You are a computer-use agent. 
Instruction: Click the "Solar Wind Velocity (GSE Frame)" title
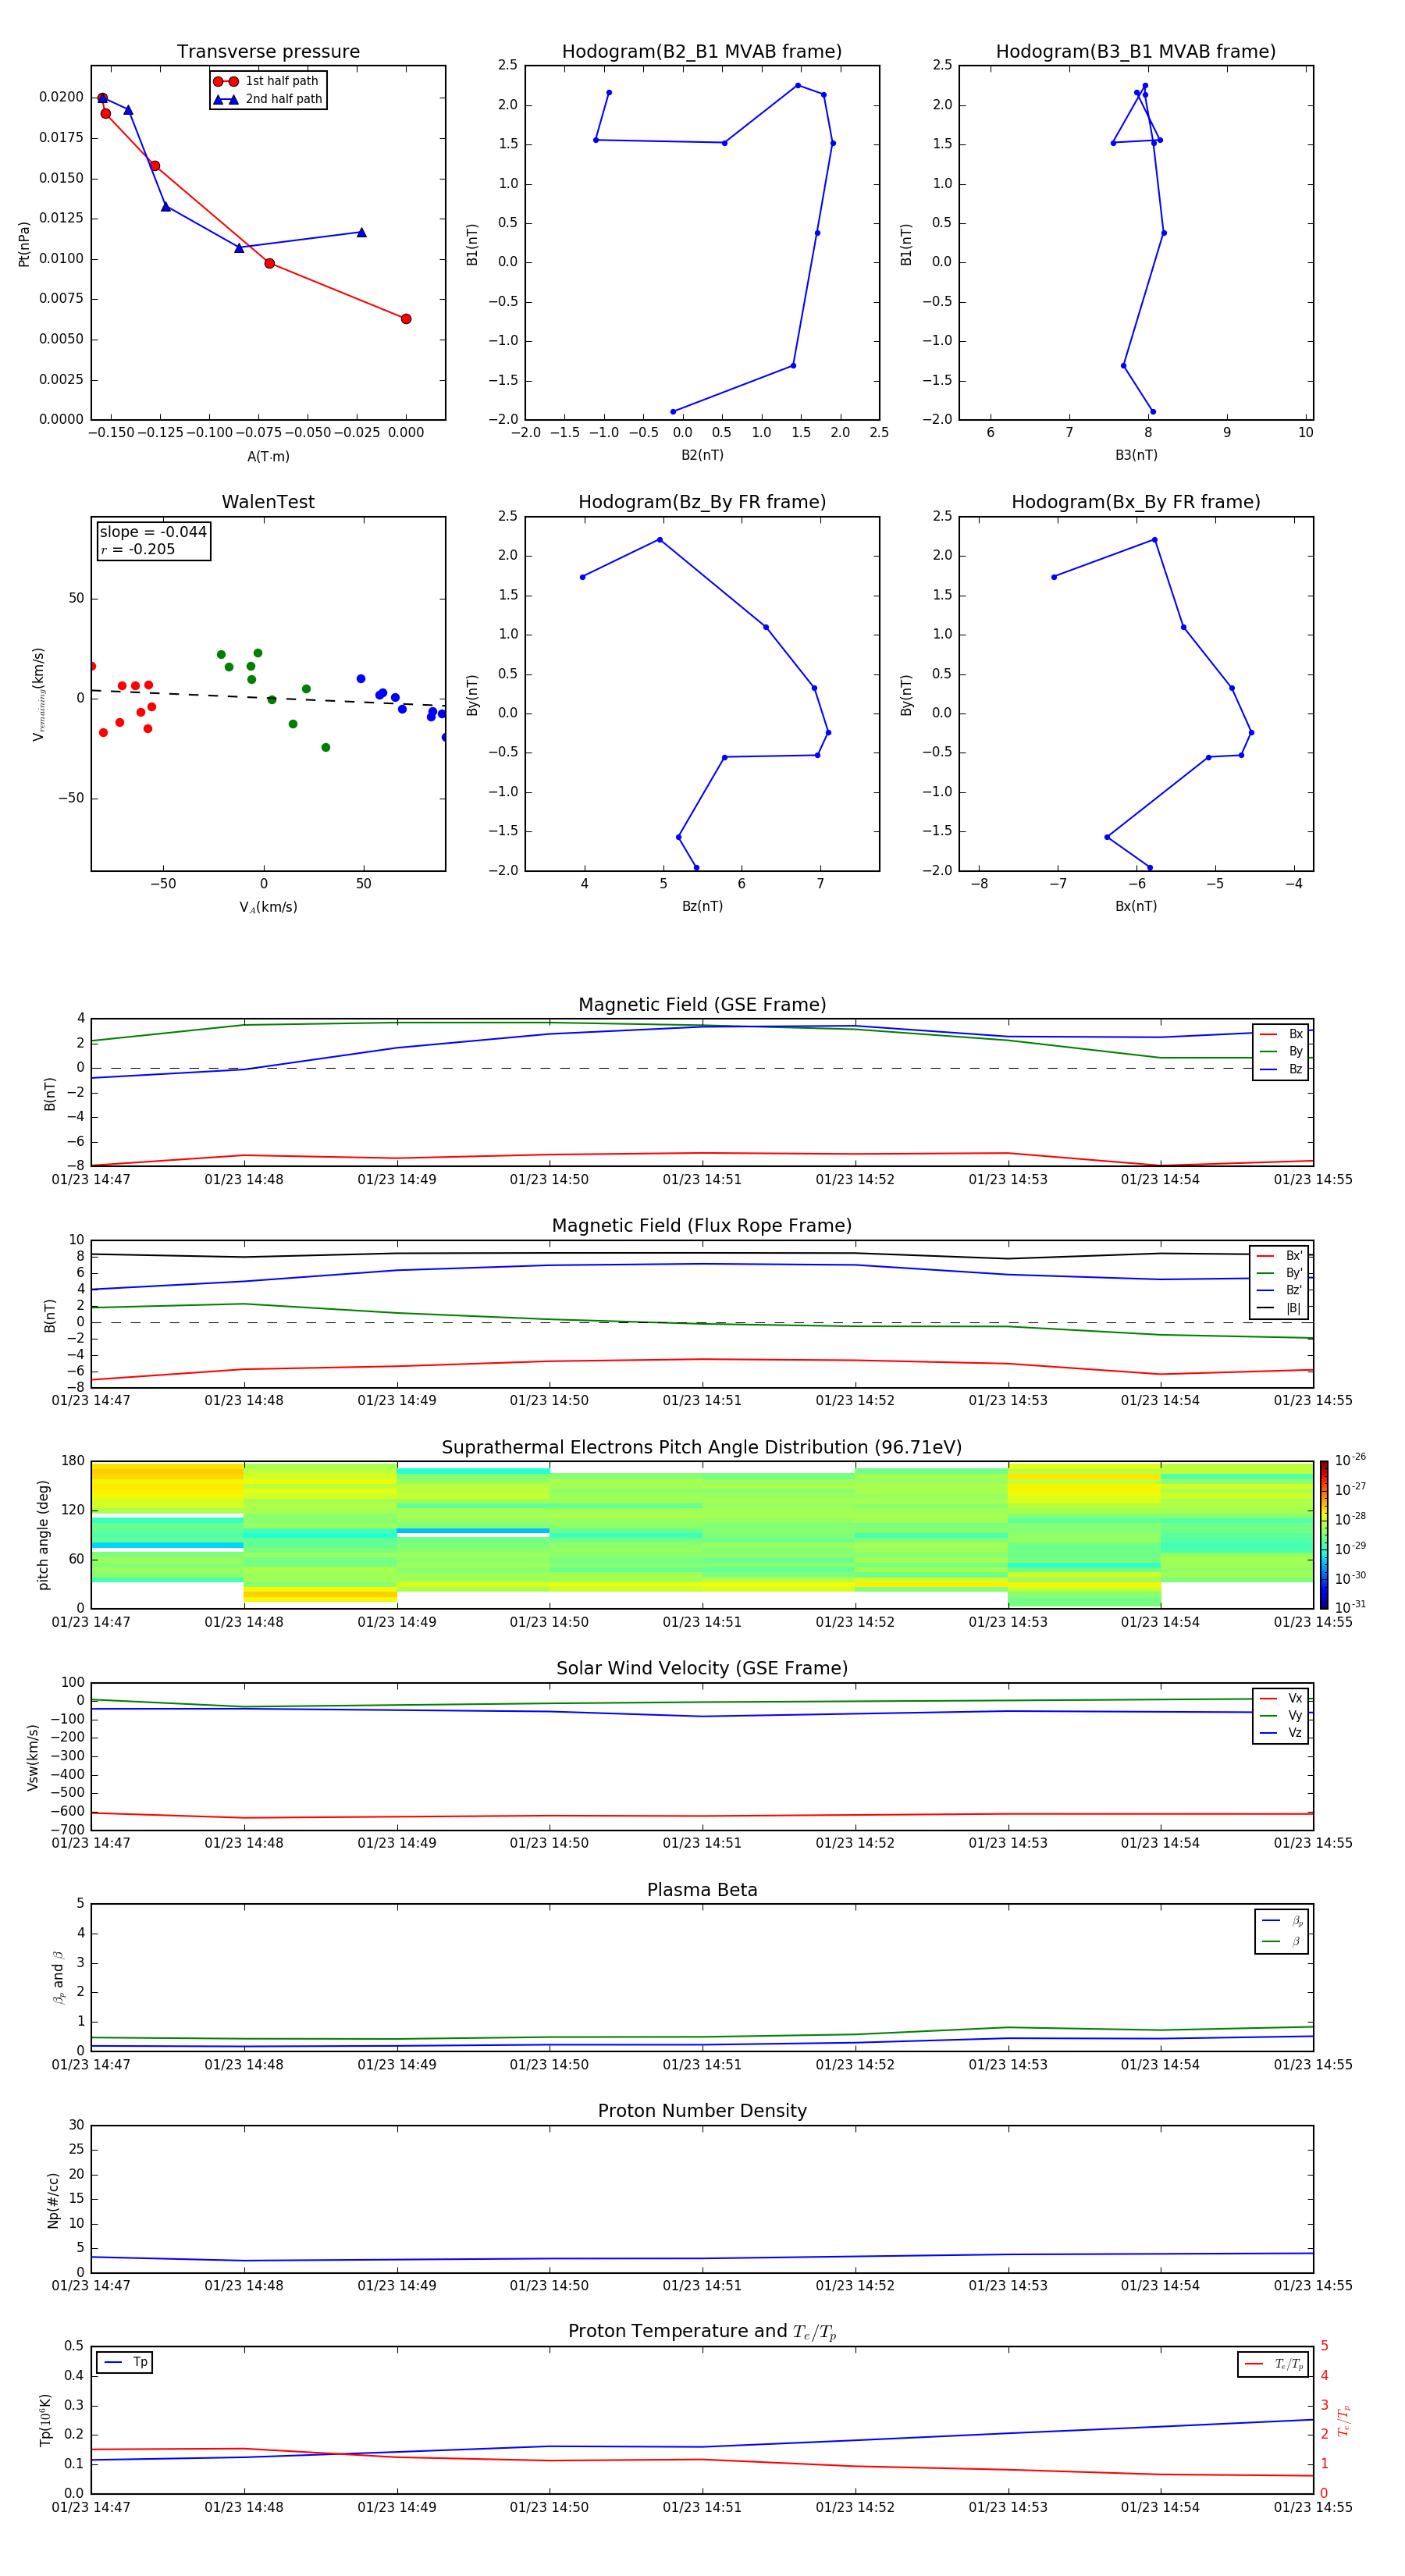[x=702, y=1668]
